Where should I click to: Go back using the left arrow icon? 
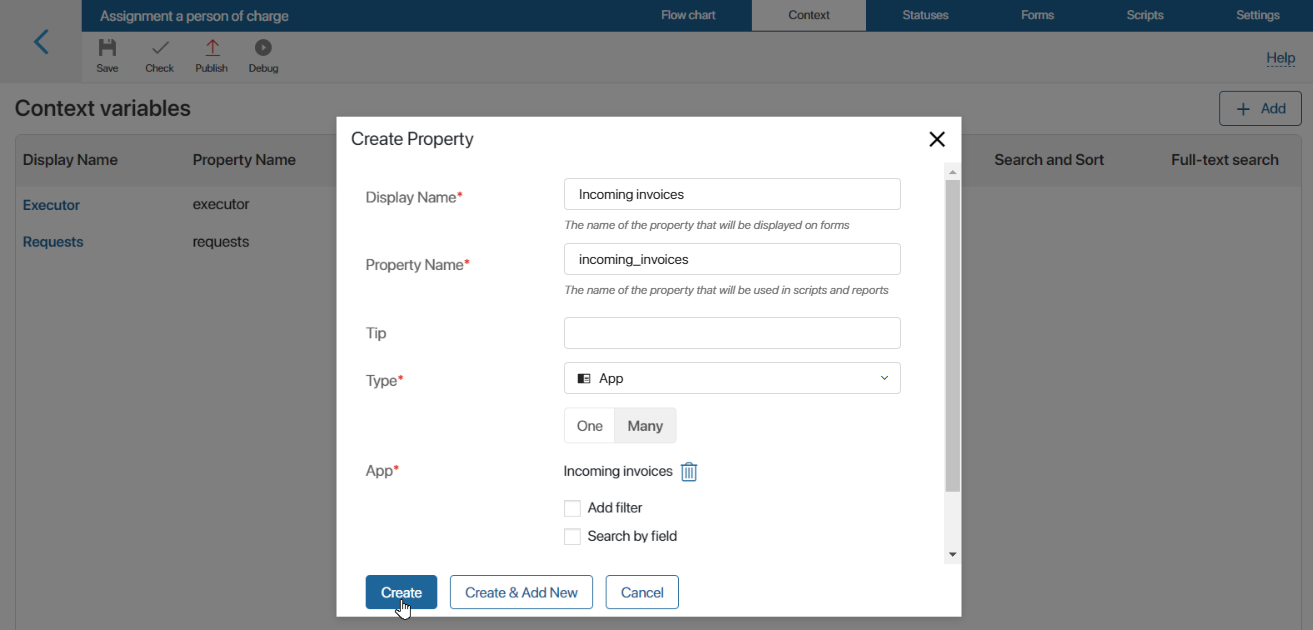pyautogui.click(x=41, y=42)
